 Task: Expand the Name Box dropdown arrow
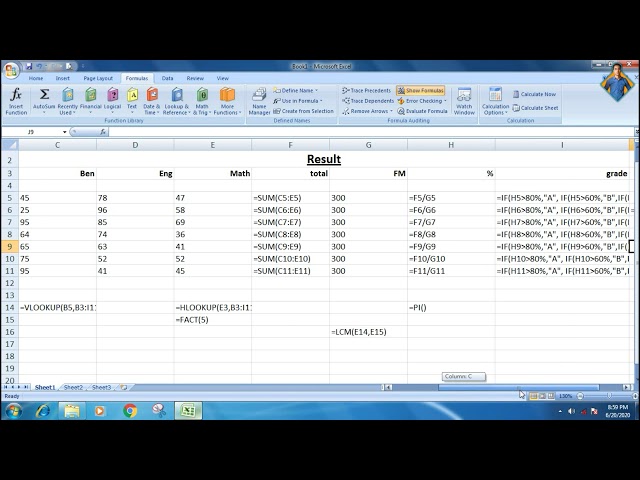pyautogui.click(x=64, y=132)
